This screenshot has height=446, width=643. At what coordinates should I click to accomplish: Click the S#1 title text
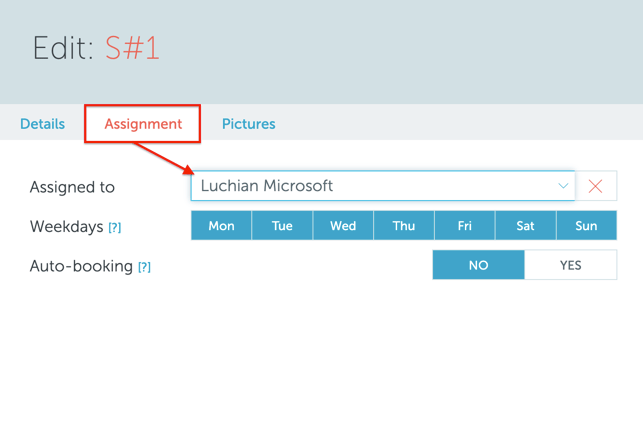point(132,48)
